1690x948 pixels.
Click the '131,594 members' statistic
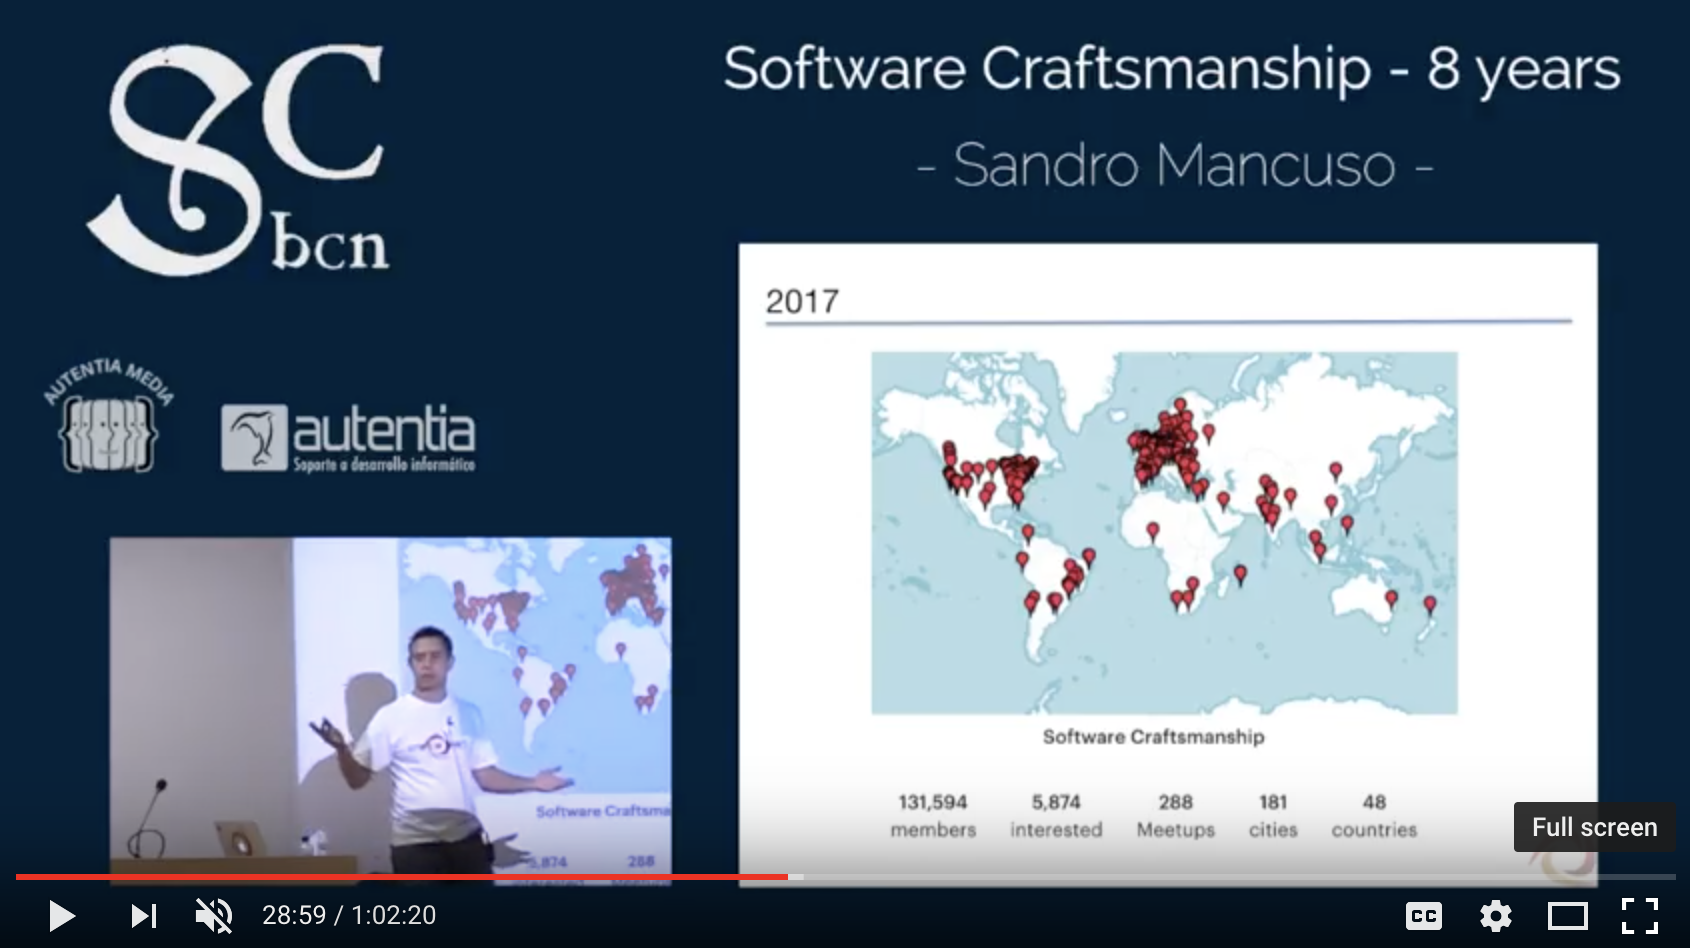tap(933, 816)
